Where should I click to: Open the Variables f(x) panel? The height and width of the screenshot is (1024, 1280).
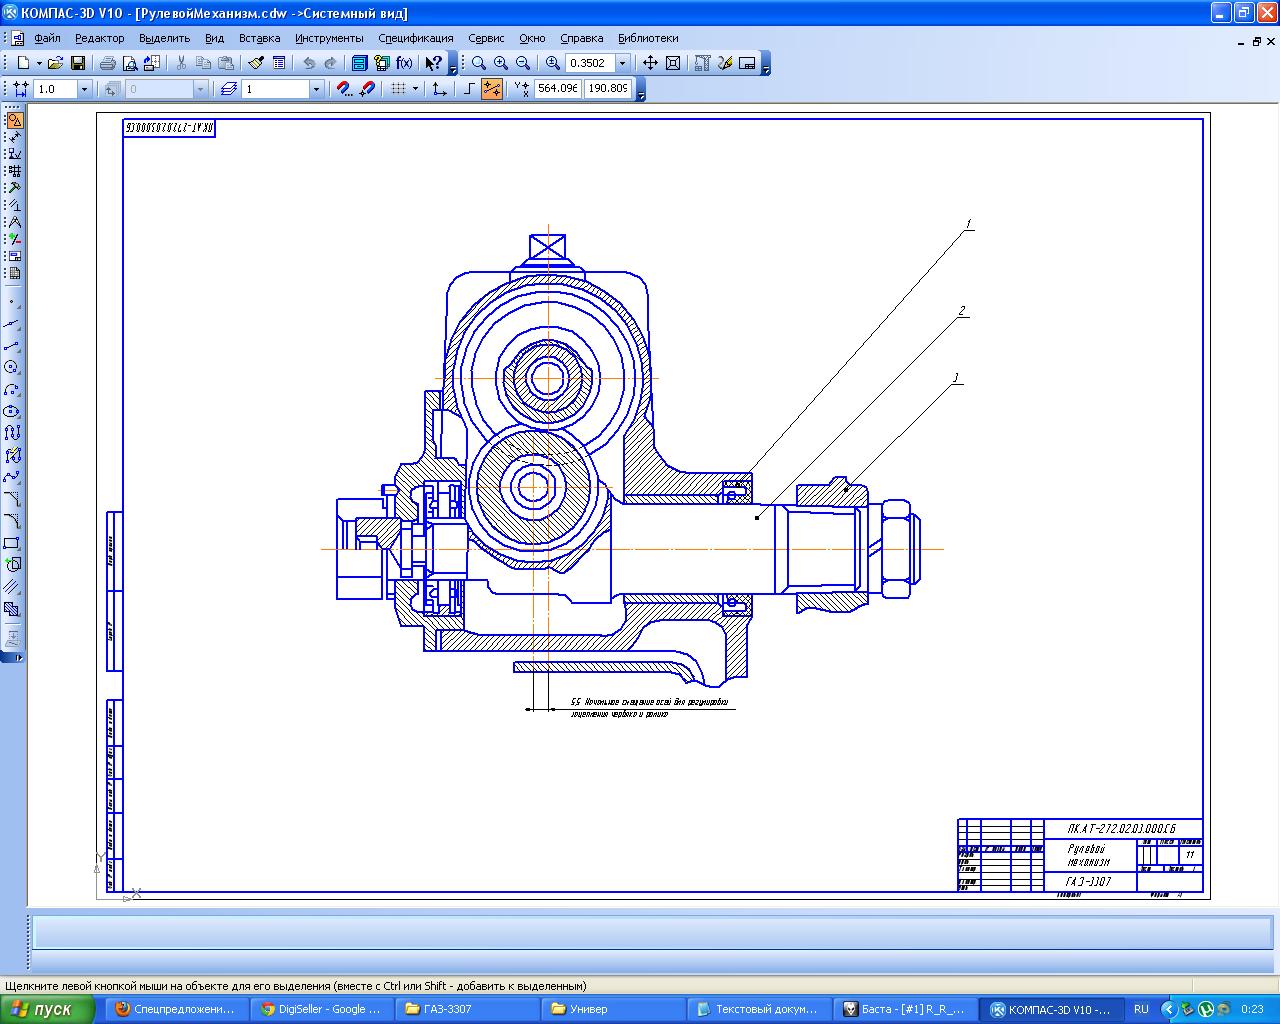tap(404, 63)
